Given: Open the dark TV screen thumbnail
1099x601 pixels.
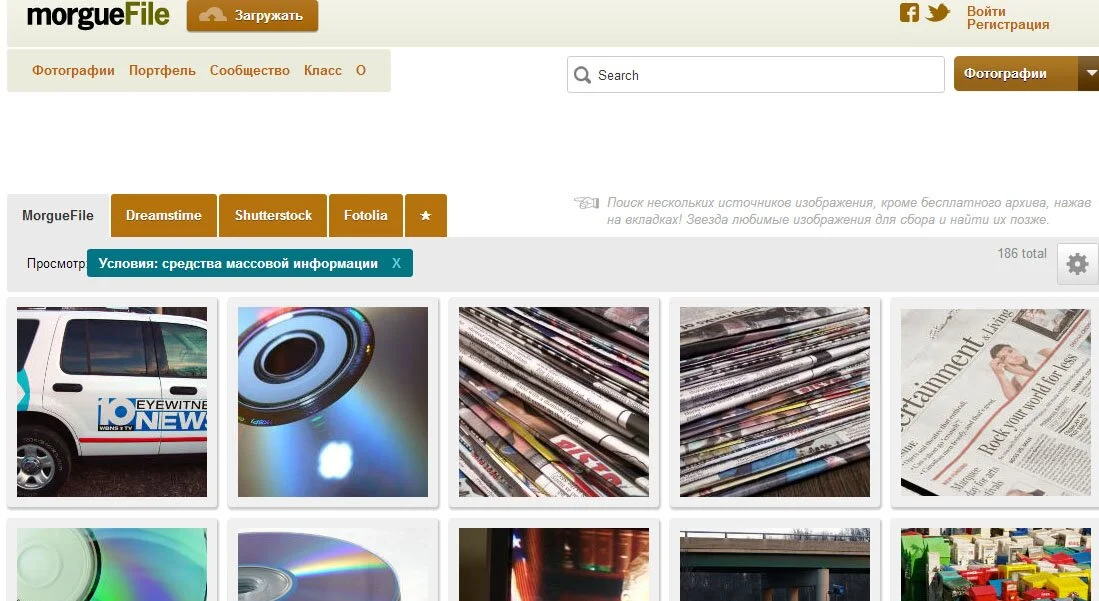Looking at the screenshot, I should (554, 565).
